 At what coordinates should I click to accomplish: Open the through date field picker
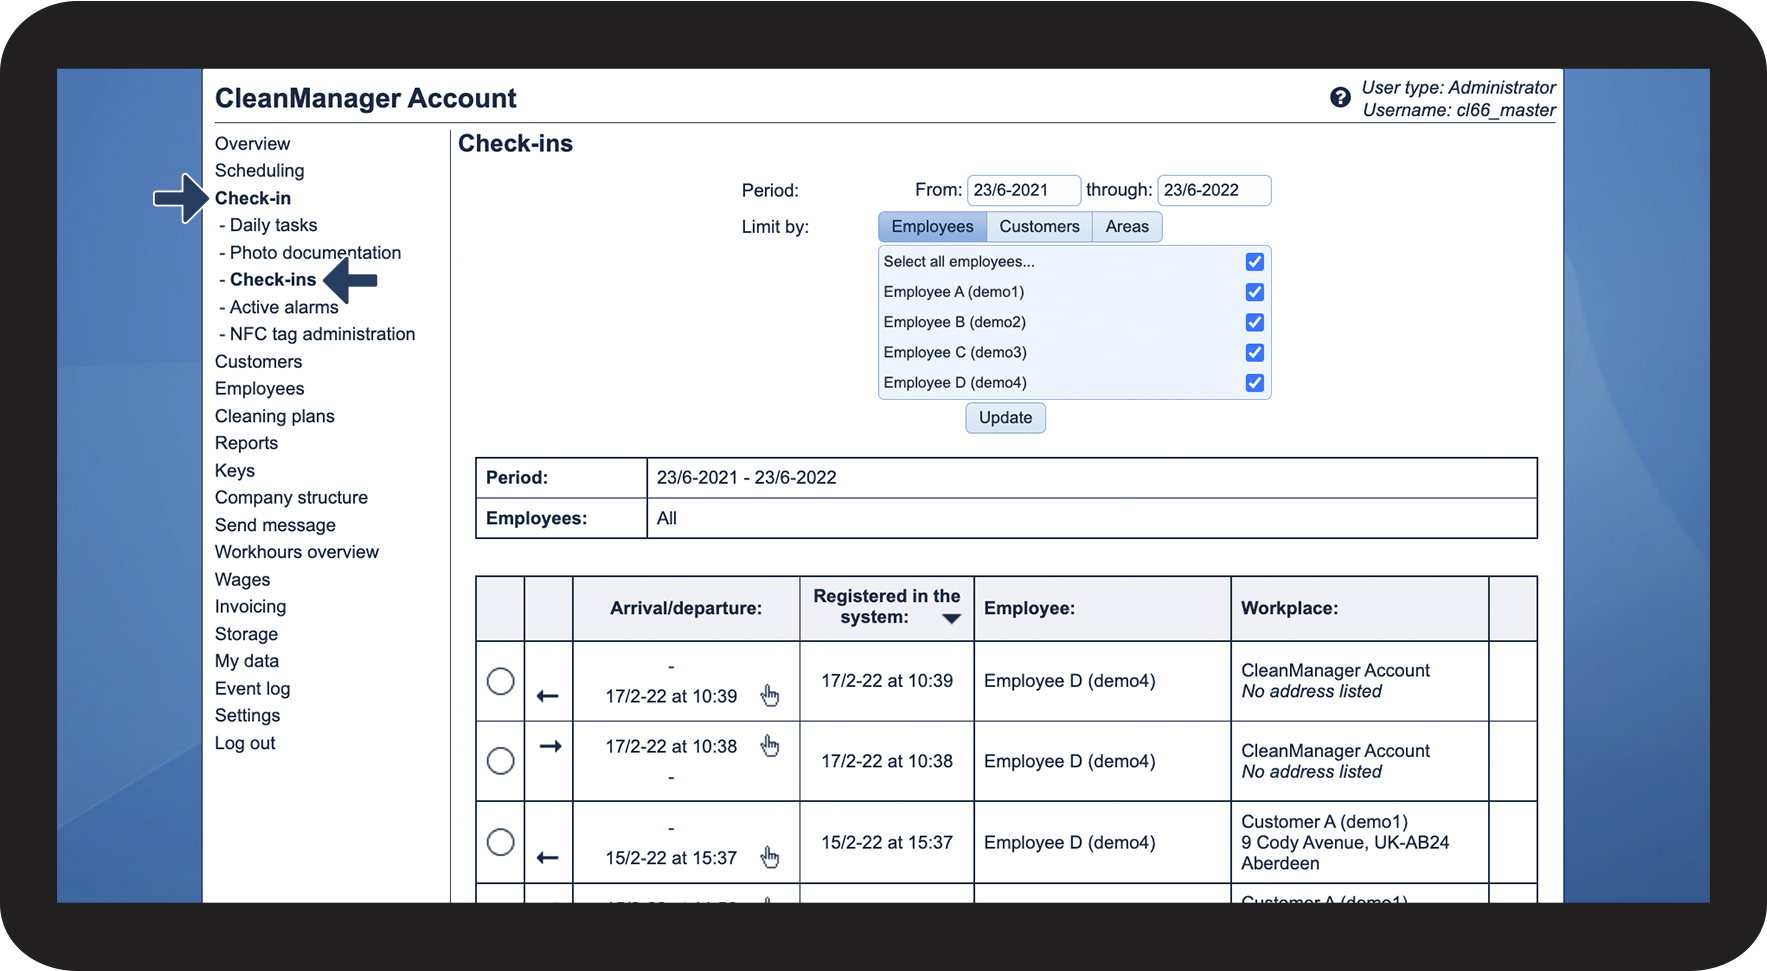[1213, 190]
